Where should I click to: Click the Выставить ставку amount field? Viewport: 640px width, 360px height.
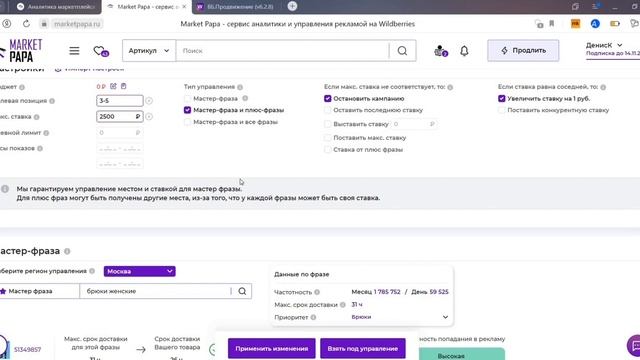point(414,124)
